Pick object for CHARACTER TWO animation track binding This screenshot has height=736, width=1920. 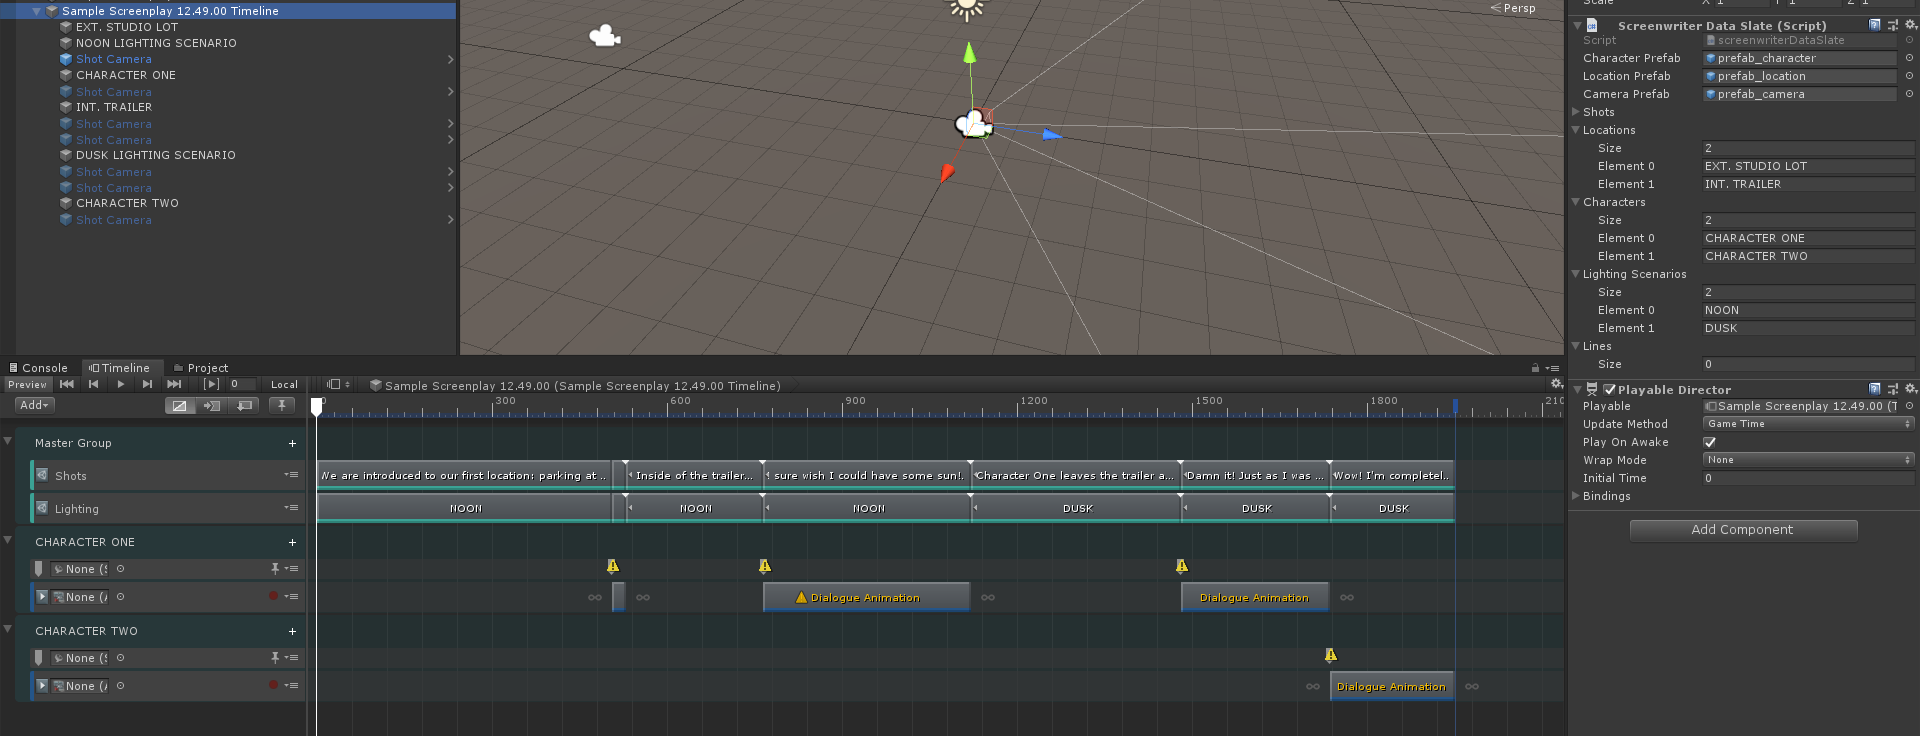(121, 686)
